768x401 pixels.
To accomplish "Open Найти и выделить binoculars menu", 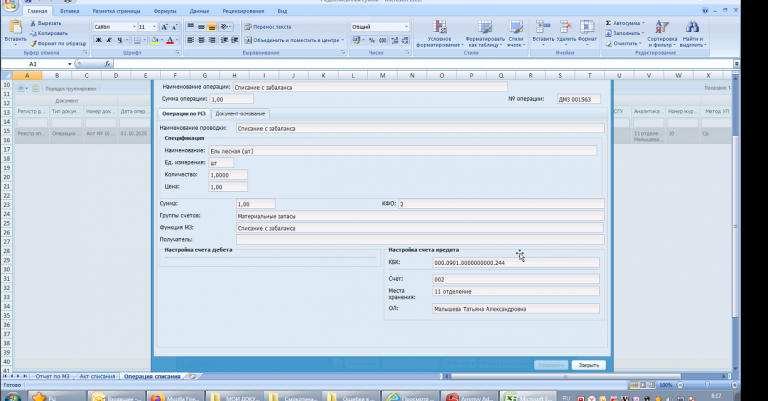I will pos(692,33).
